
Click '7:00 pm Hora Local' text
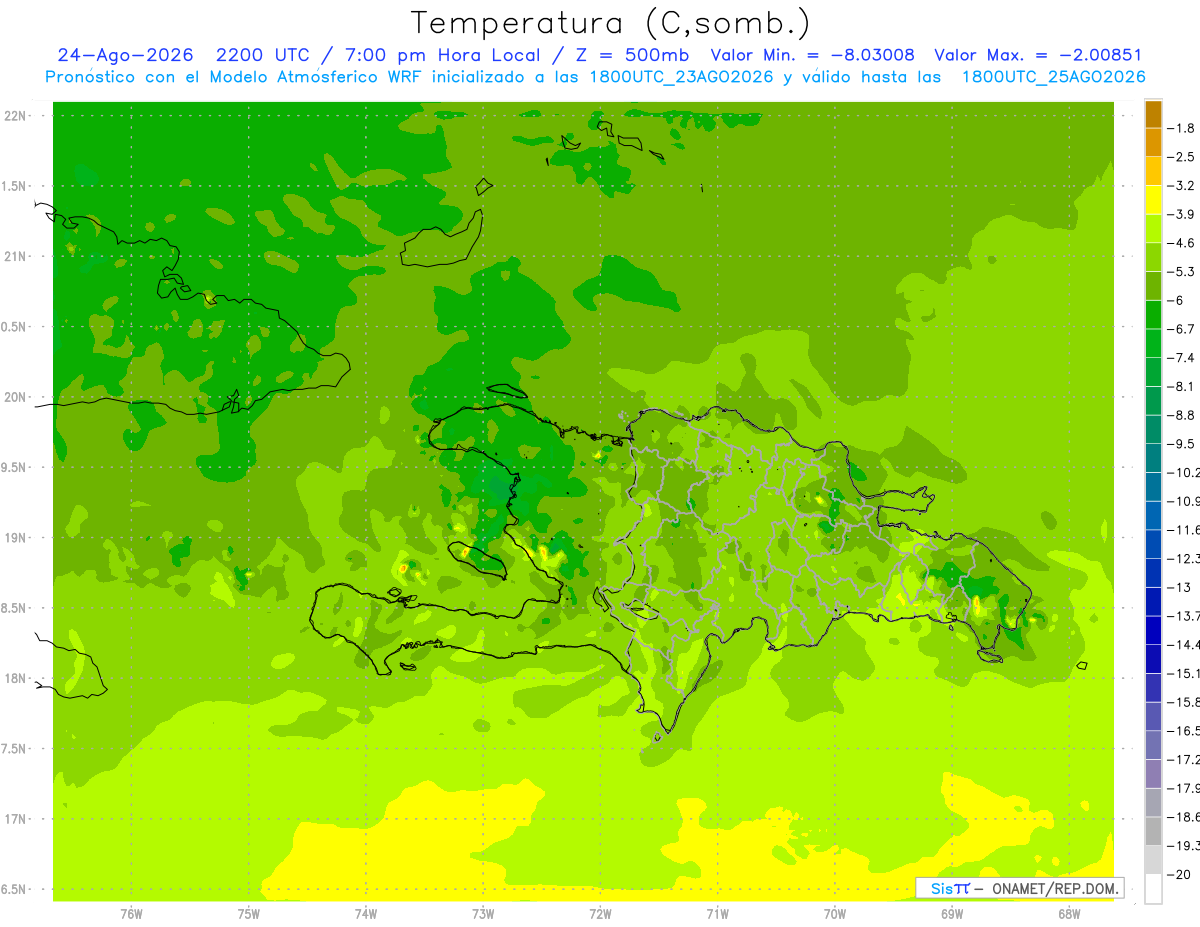[443, 56]
